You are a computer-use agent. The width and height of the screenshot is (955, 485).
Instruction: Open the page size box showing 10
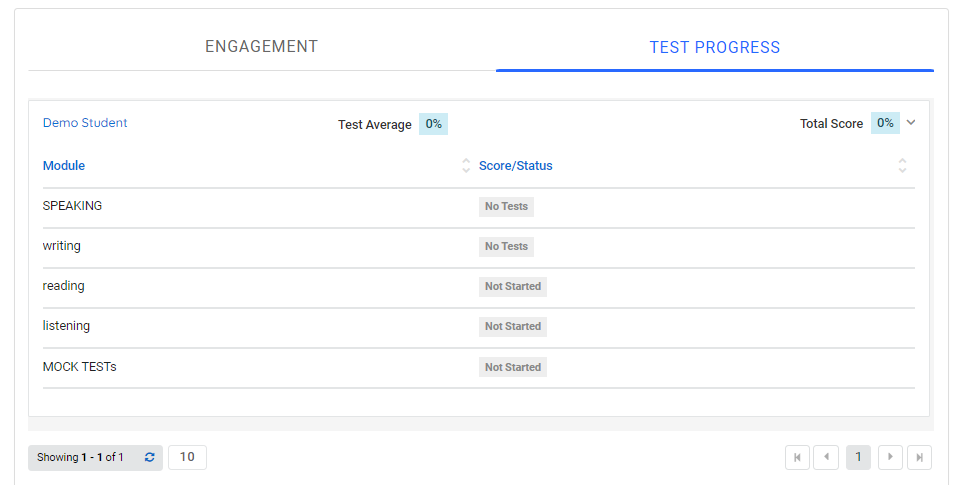pos(187,457)
